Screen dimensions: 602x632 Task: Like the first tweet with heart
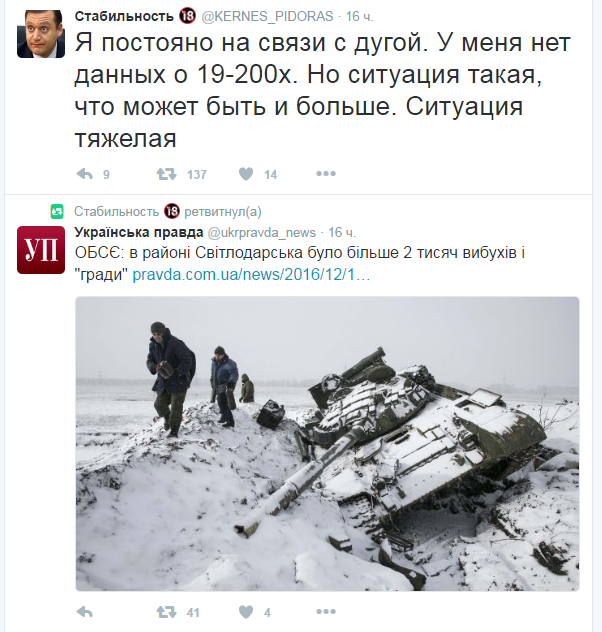pyautogui.click(x=246, y=174)
